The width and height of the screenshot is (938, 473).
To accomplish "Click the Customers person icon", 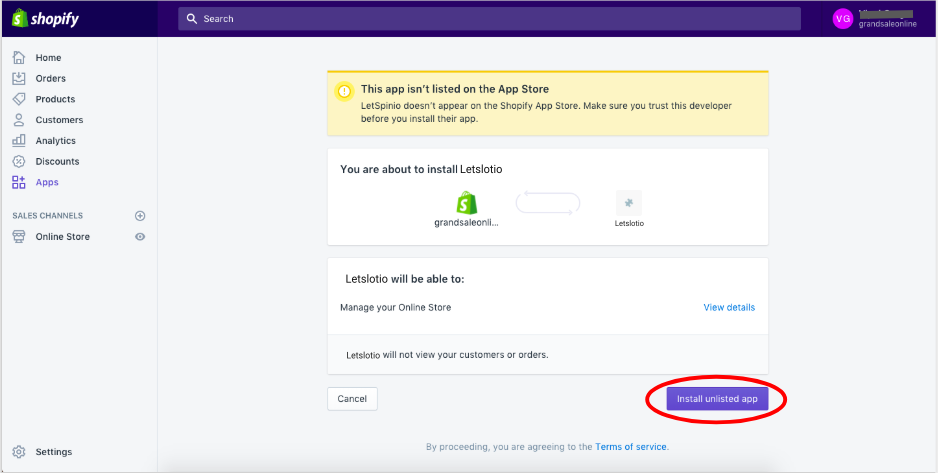I will point(19,120).
